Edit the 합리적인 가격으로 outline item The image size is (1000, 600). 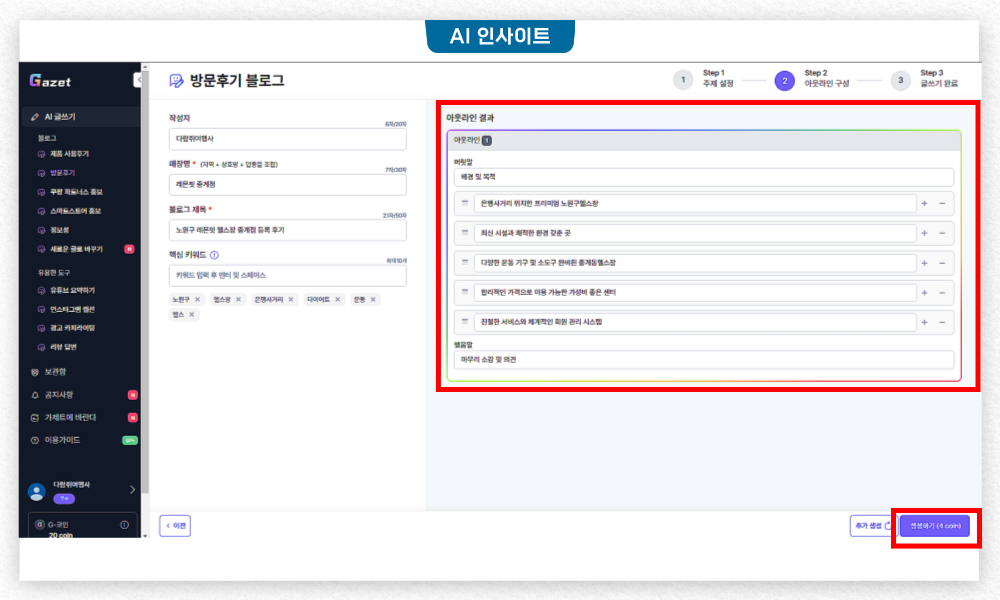695,293
